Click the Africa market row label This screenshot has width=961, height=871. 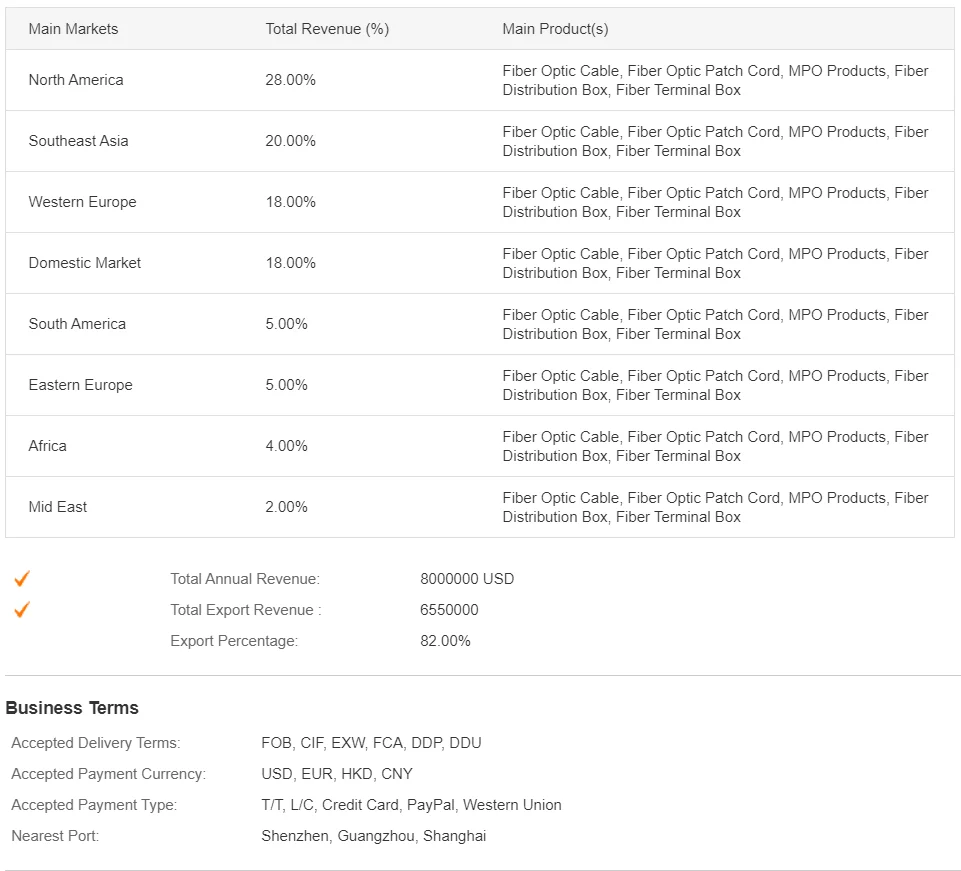pos(47,446)
